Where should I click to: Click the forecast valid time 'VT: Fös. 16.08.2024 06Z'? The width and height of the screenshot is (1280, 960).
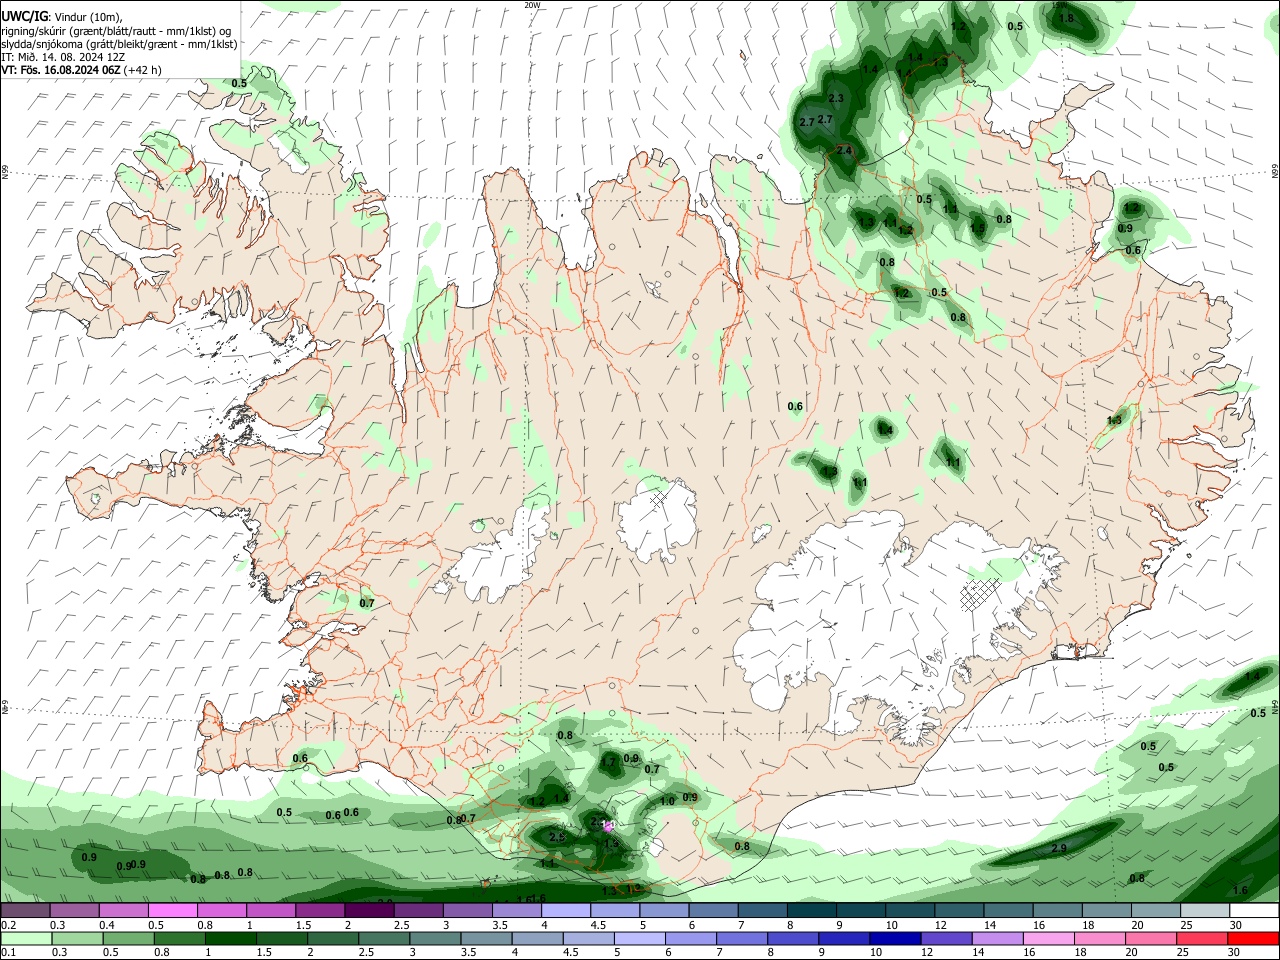(x=61, y=70)
